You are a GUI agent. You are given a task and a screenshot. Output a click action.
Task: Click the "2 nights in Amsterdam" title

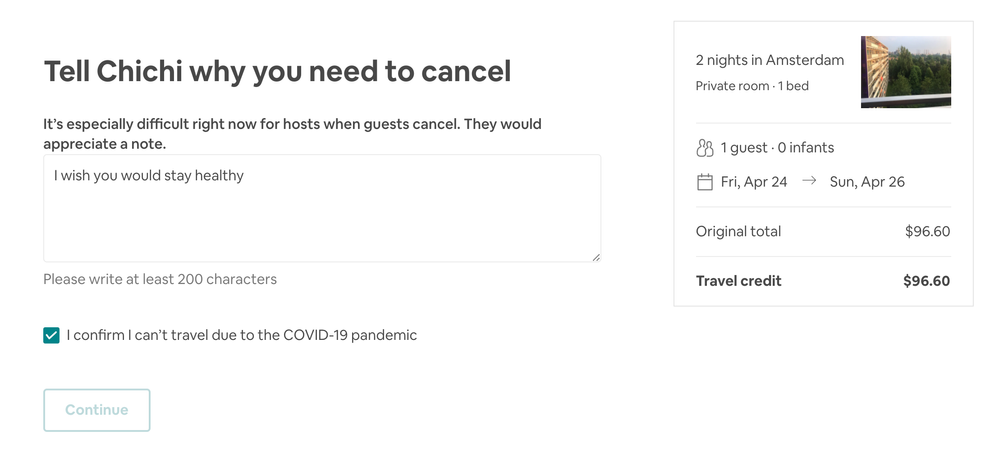click(769, 60)
